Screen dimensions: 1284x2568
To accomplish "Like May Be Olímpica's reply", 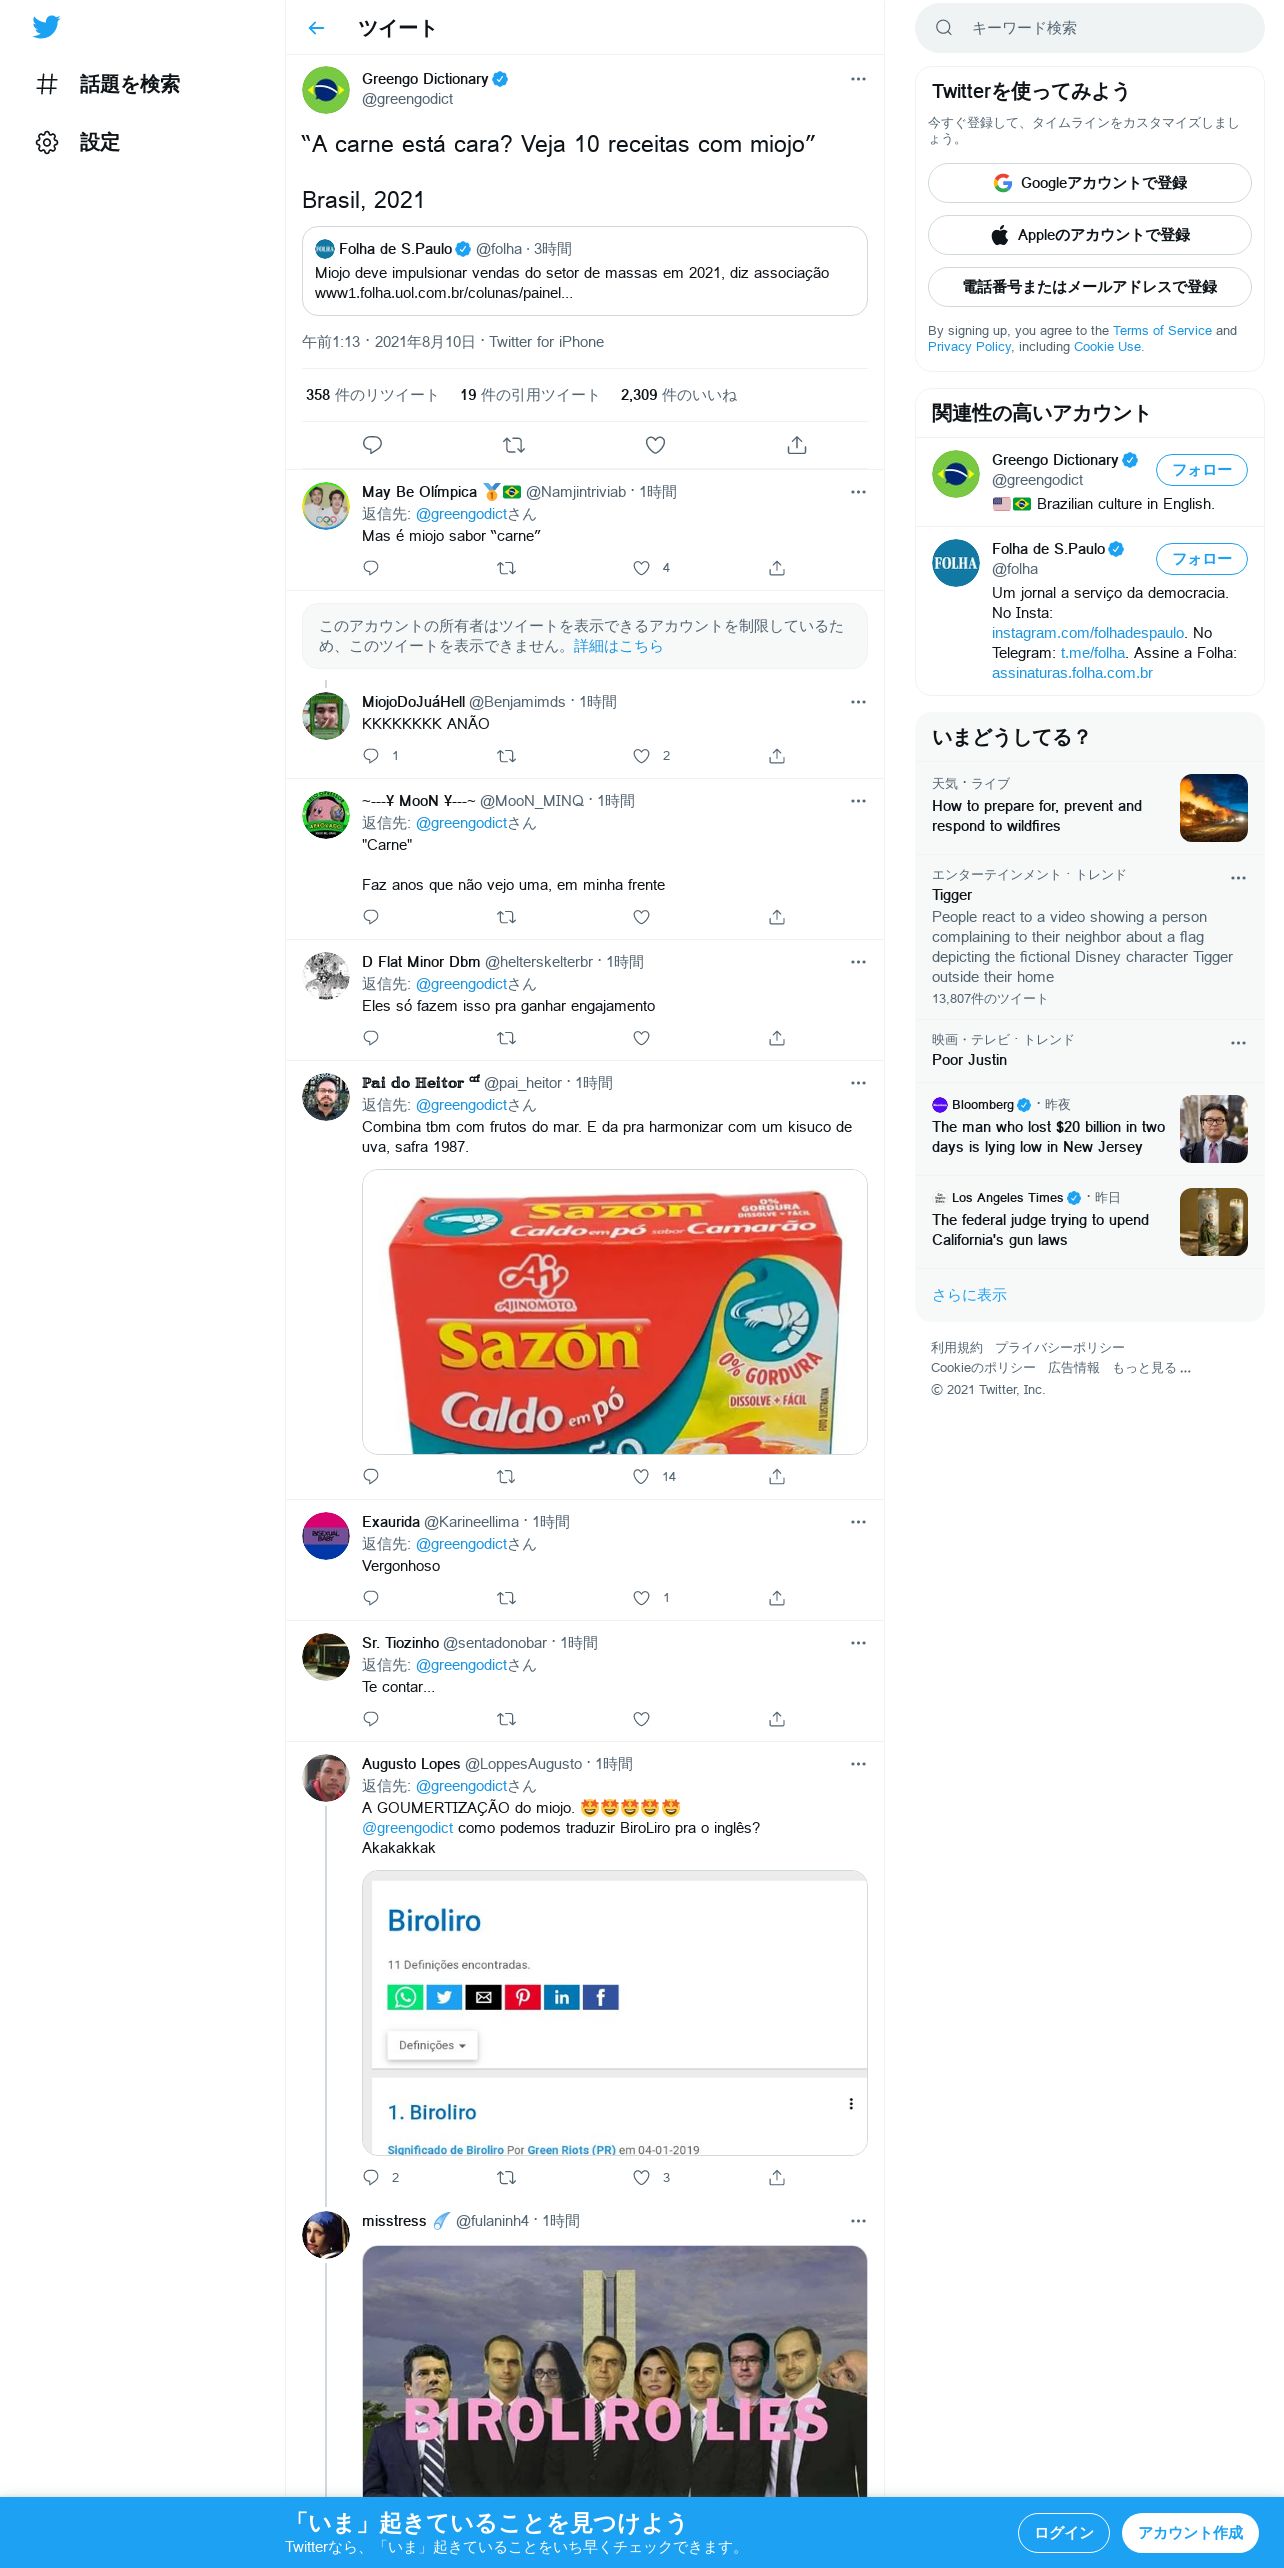I will click(641, 568).
